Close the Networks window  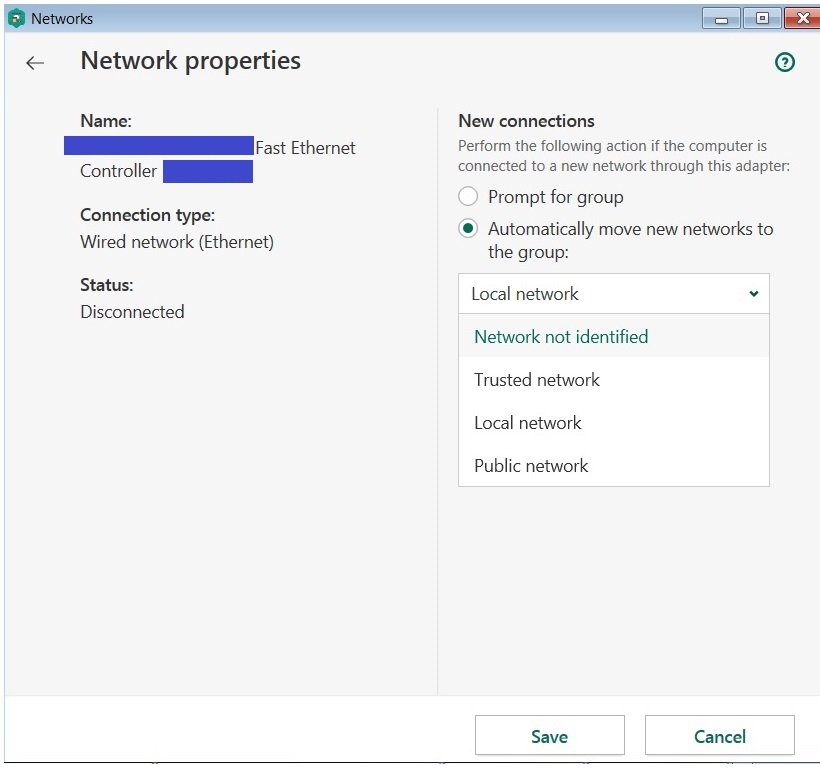click(801, 18)
